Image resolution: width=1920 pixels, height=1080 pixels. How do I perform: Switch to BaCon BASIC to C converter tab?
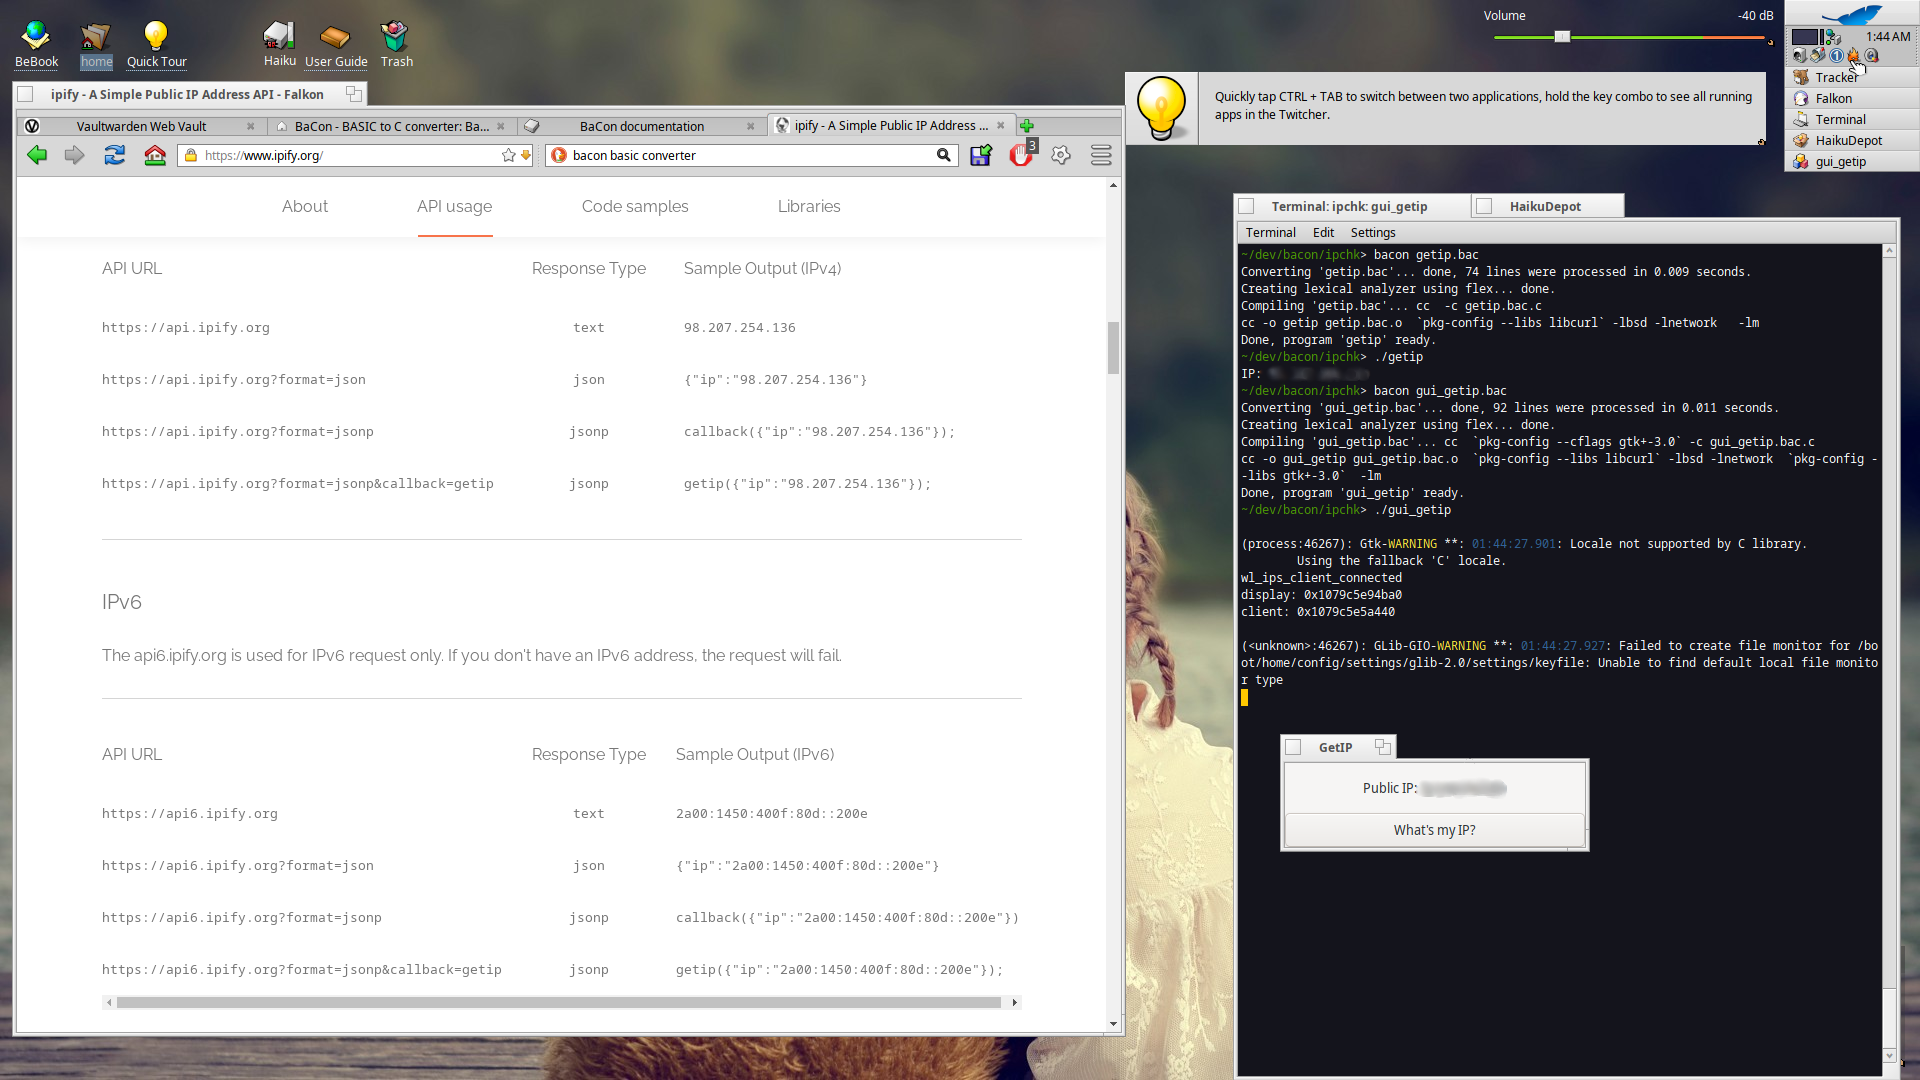click(x=391, y=126)
